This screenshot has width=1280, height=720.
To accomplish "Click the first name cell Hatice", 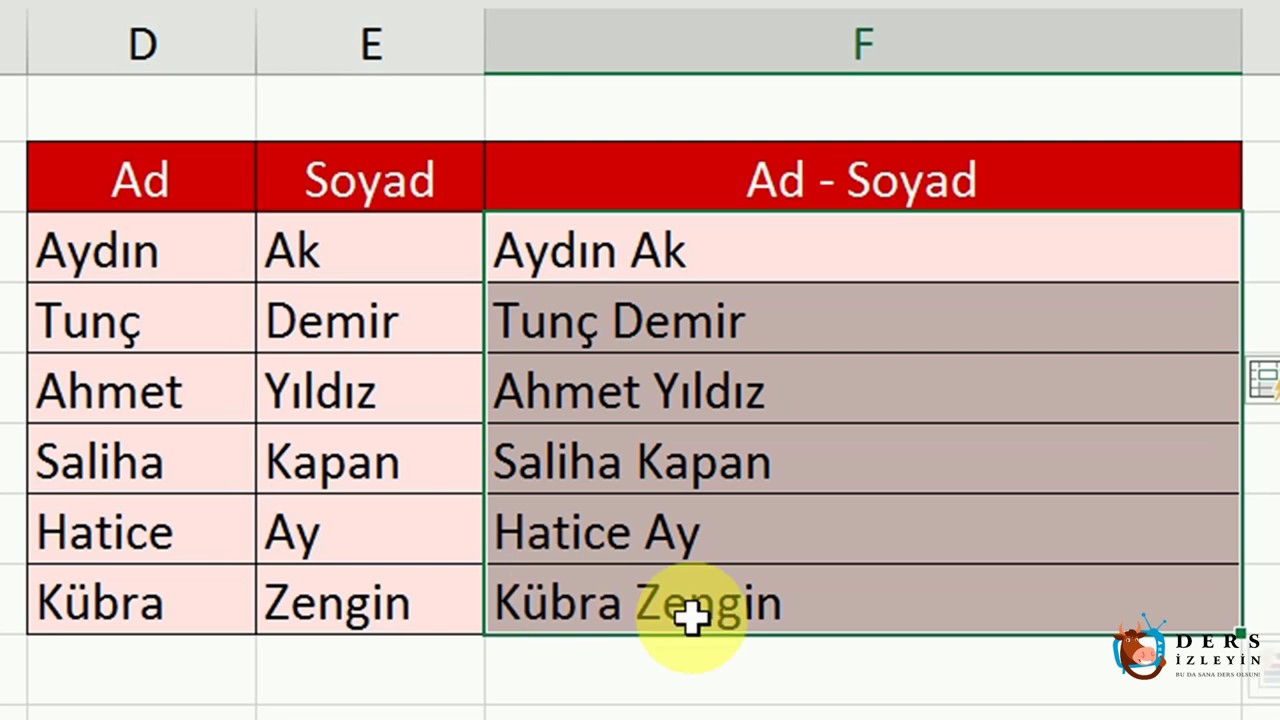I will point(142,528).
